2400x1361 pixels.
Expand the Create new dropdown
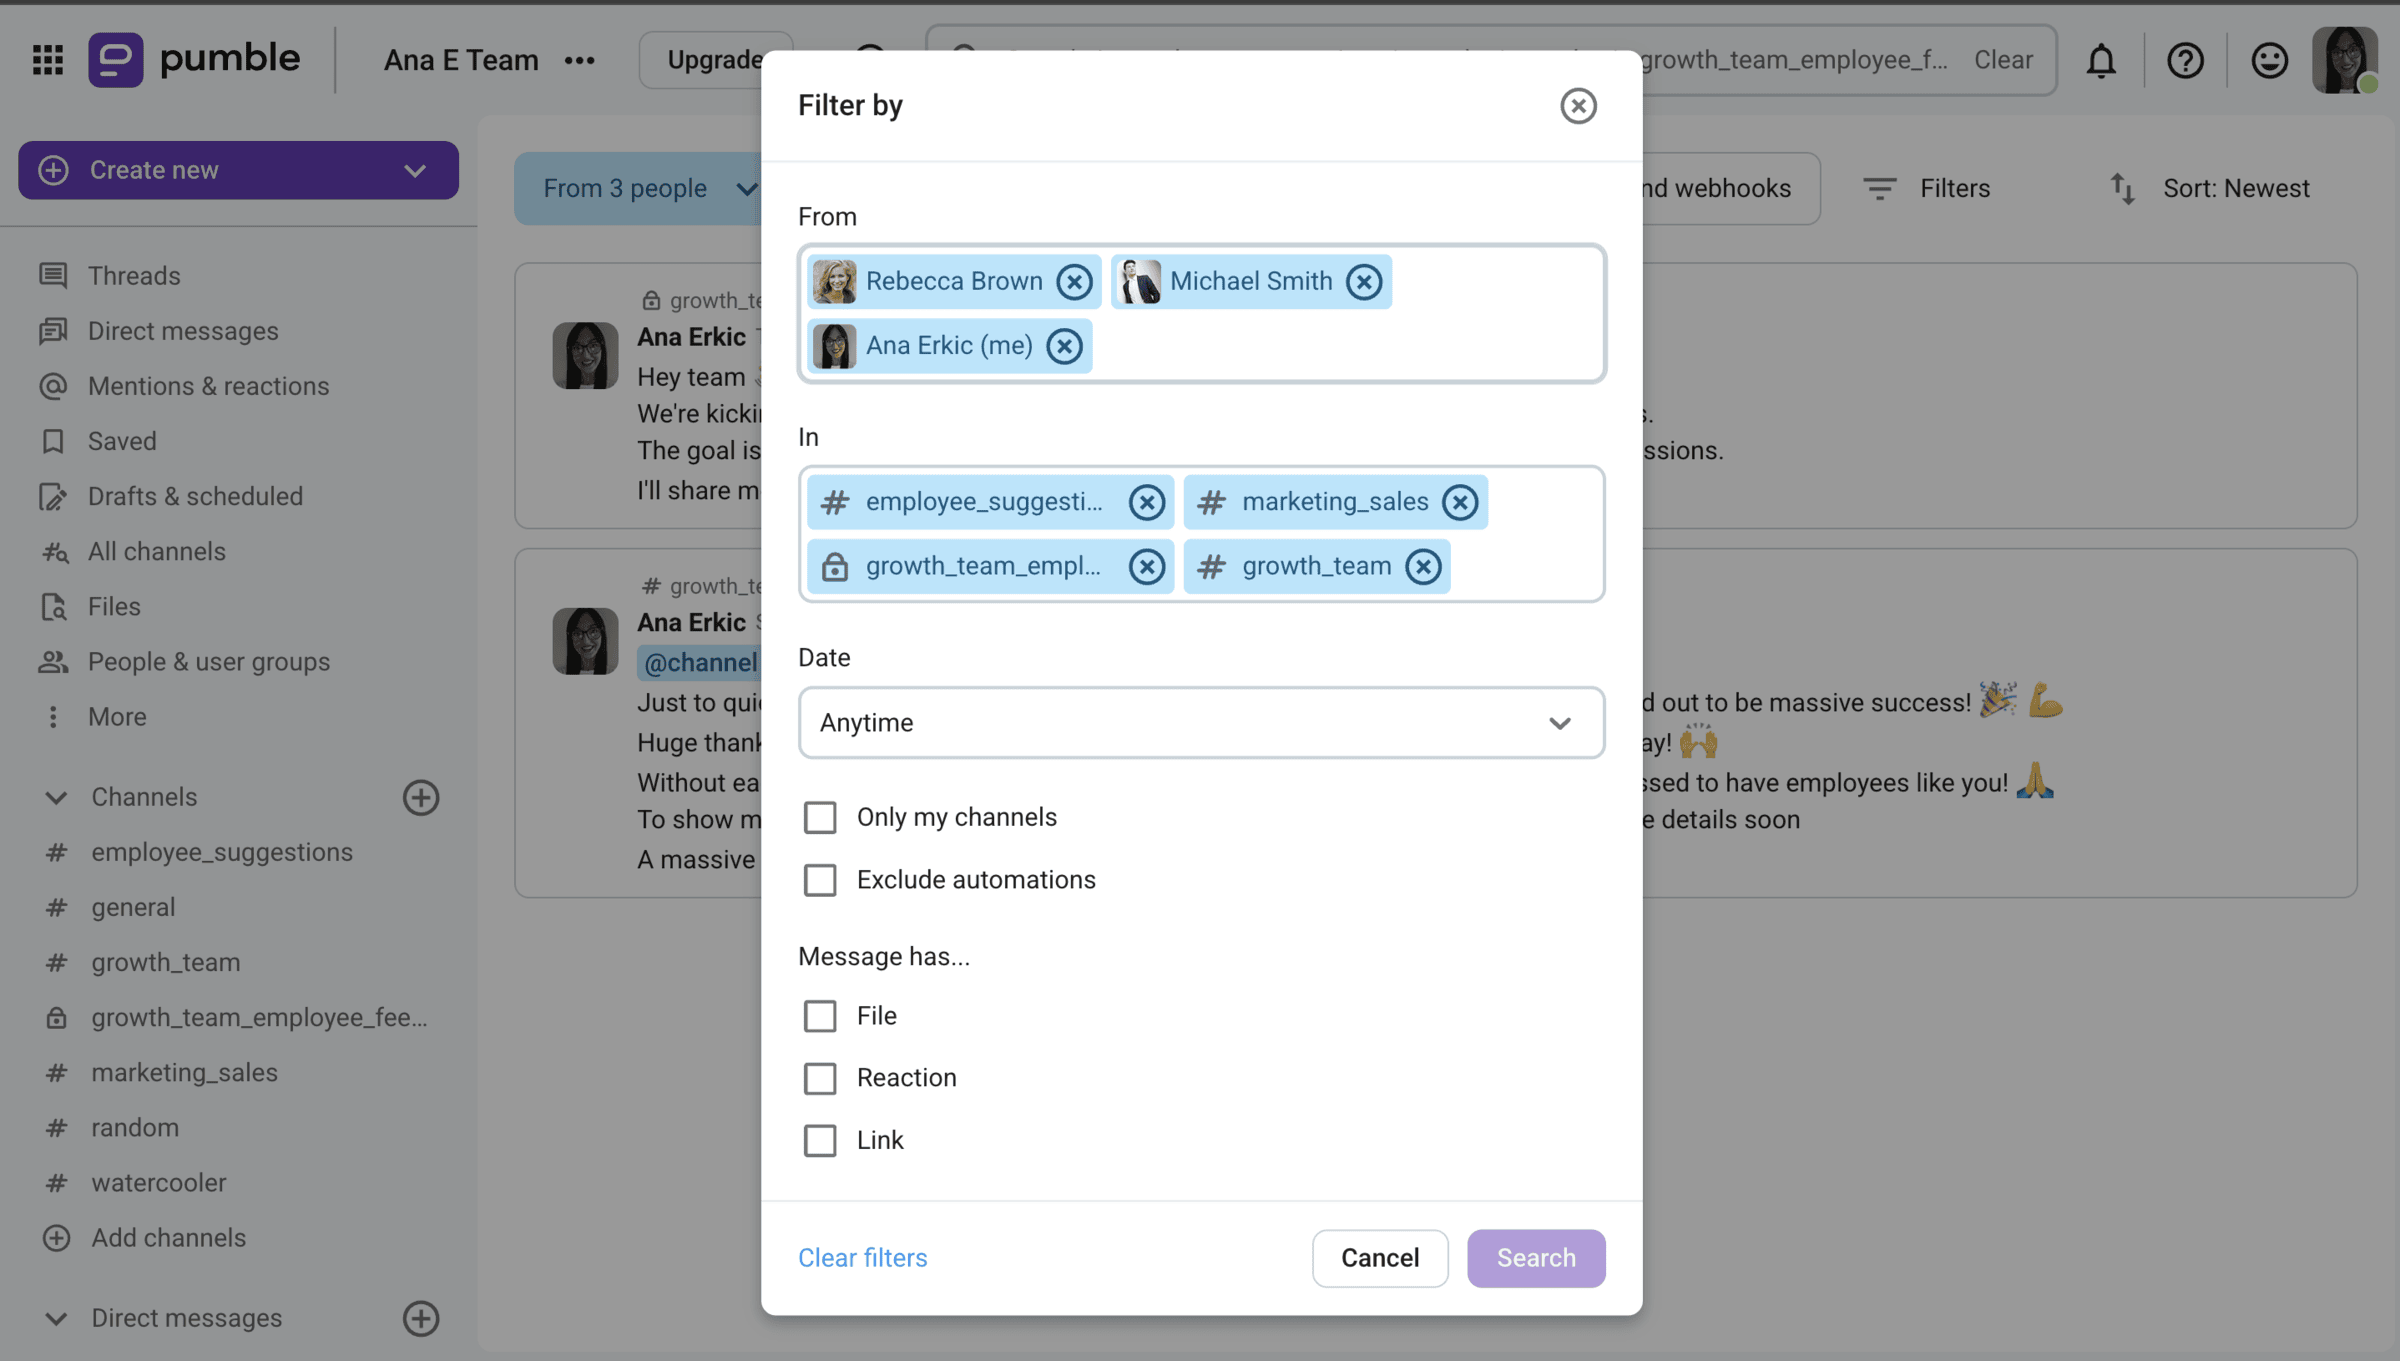click(x=415, y=170)
